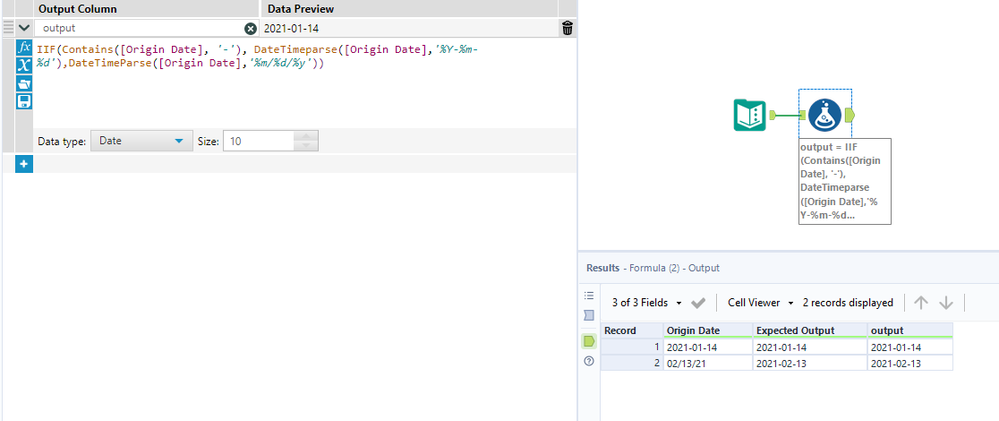Collapse the output expression chevron
The width and height of the screenshot is (999, 421).
pos(24,28)
